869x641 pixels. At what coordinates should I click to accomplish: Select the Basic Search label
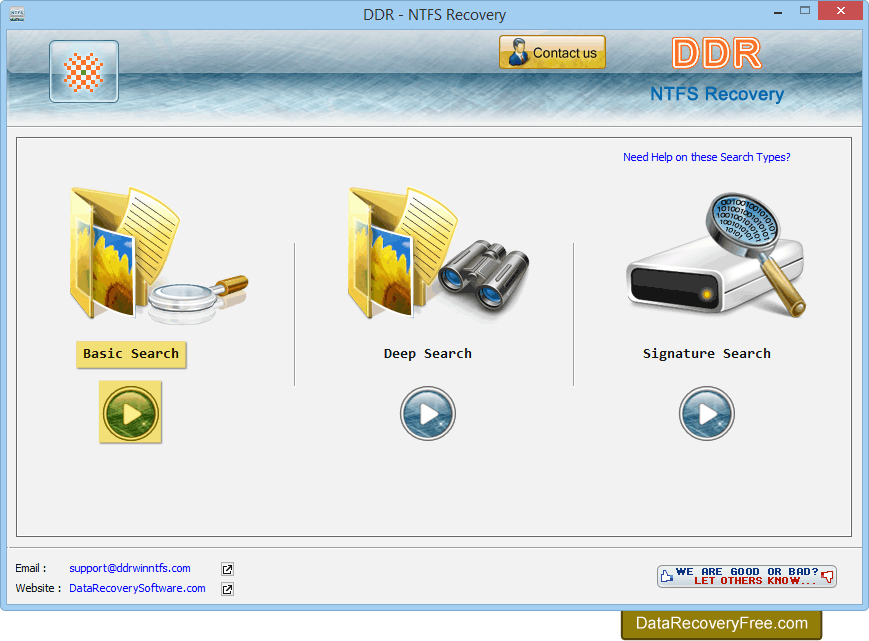[131, 354]
